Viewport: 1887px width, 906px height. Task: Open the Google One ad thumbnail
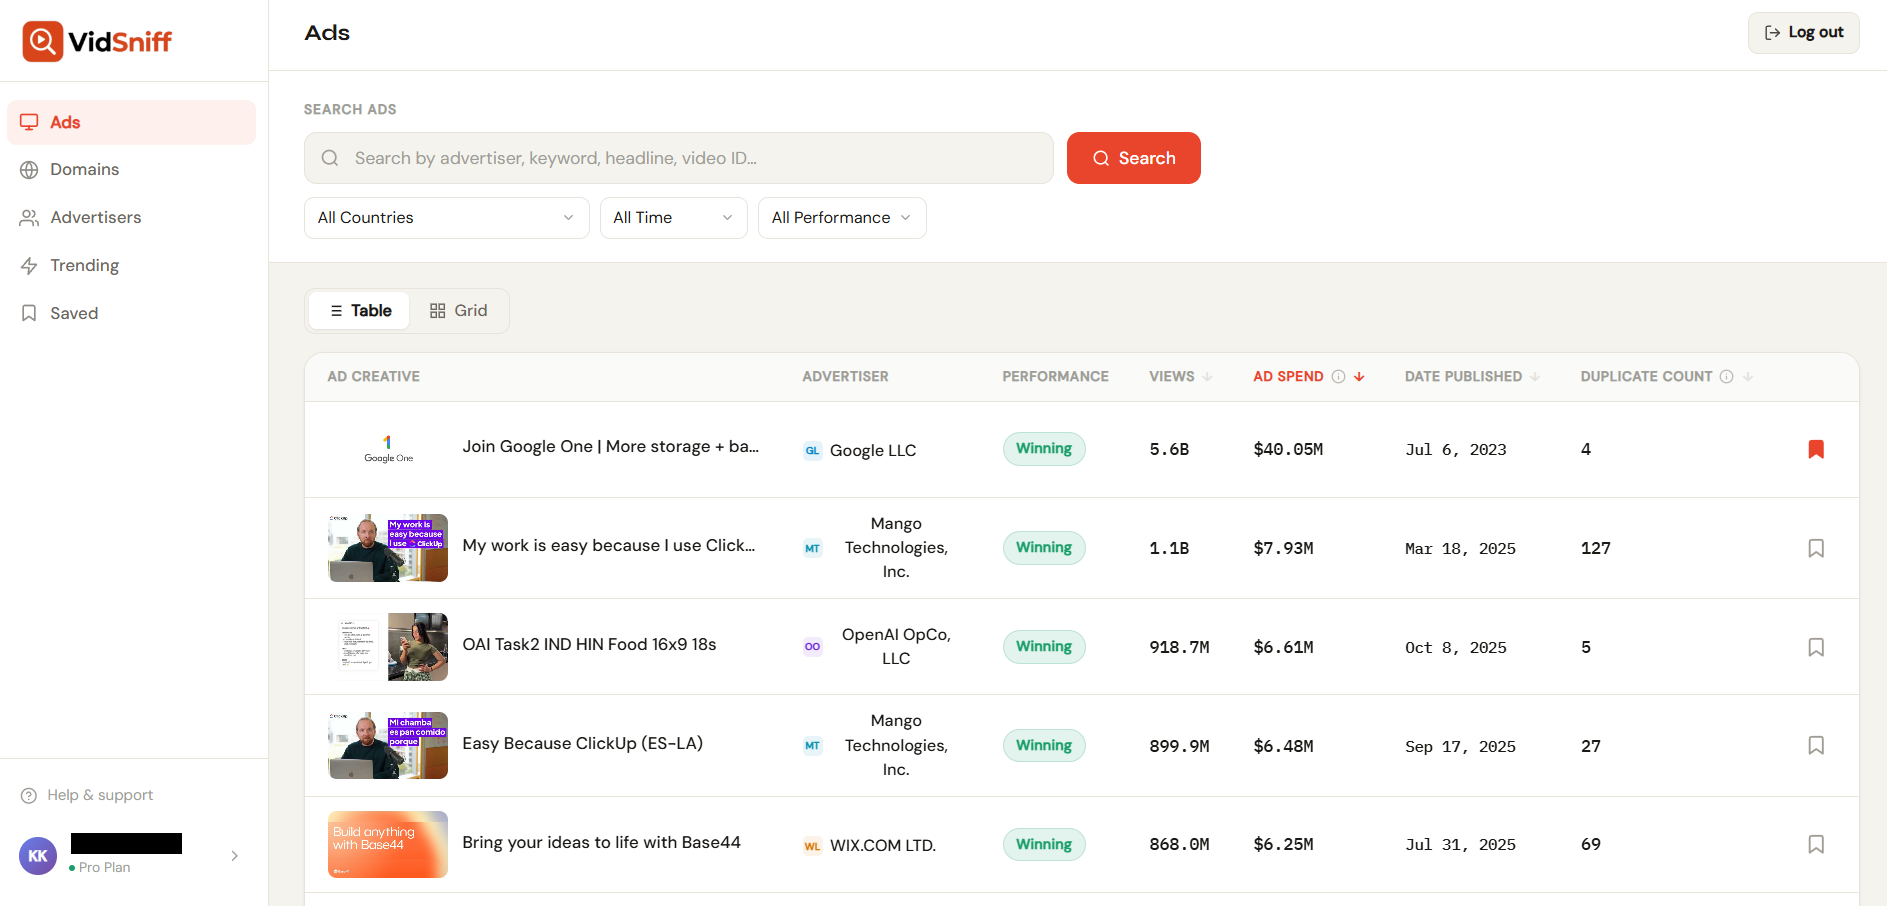tap(388, 450)
